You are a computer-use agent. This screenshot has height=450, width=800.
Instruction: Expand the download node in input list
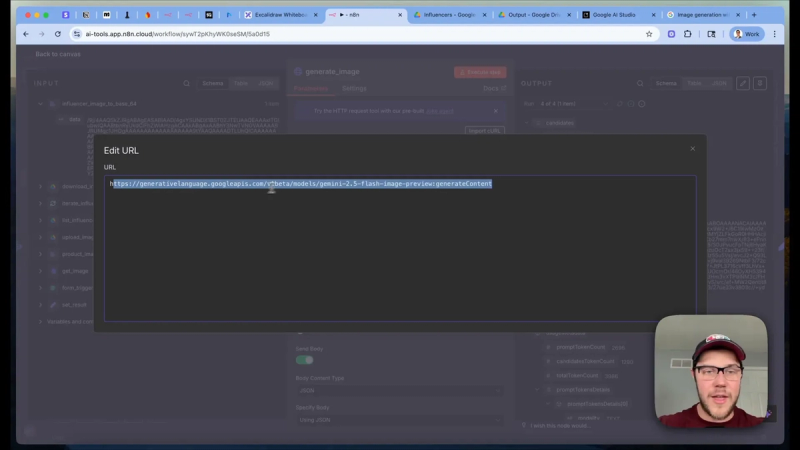point(40,186)
